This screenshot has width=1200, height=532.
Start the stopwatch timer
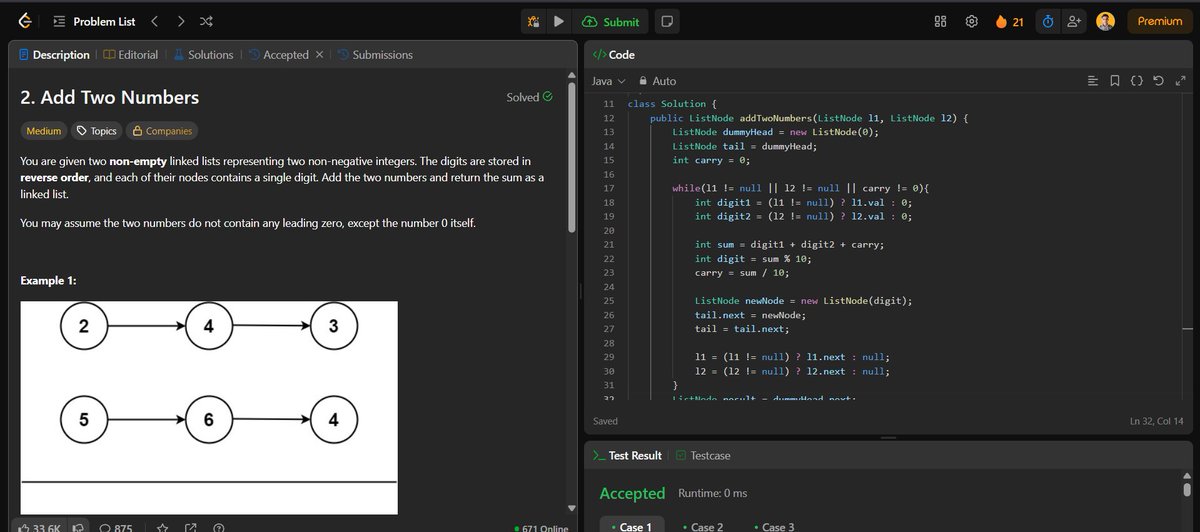pos(1048,21)
